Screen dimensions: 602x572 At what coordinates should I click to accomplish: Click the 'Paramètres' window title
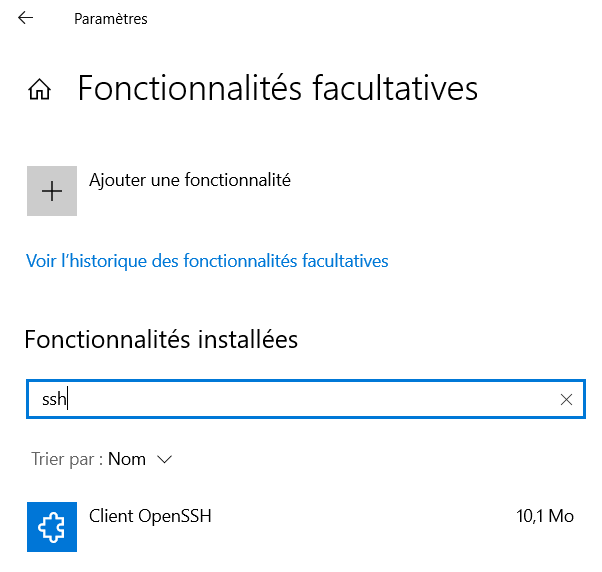(x=111, y=18)
